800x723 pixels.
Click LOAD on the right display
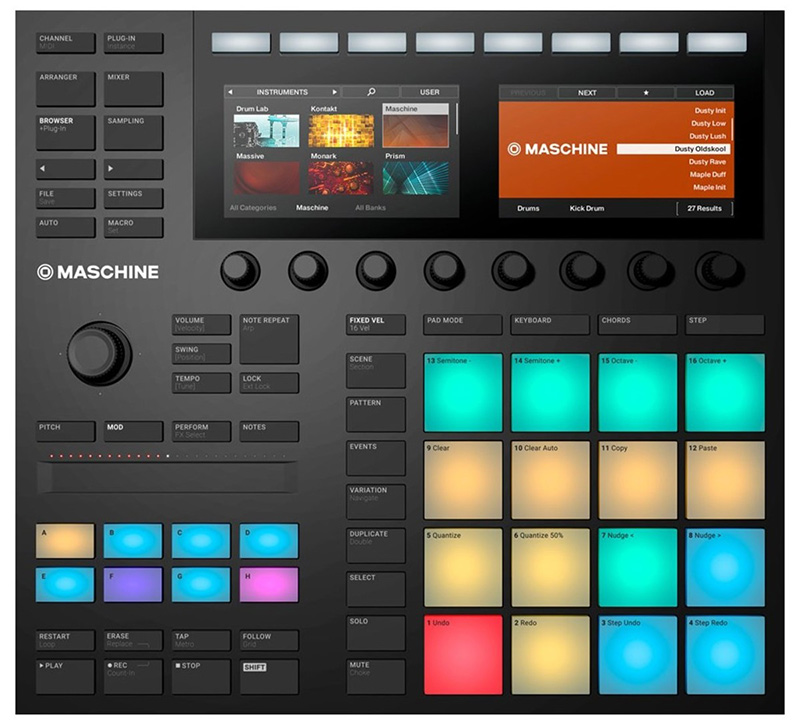tap(705, 93)
